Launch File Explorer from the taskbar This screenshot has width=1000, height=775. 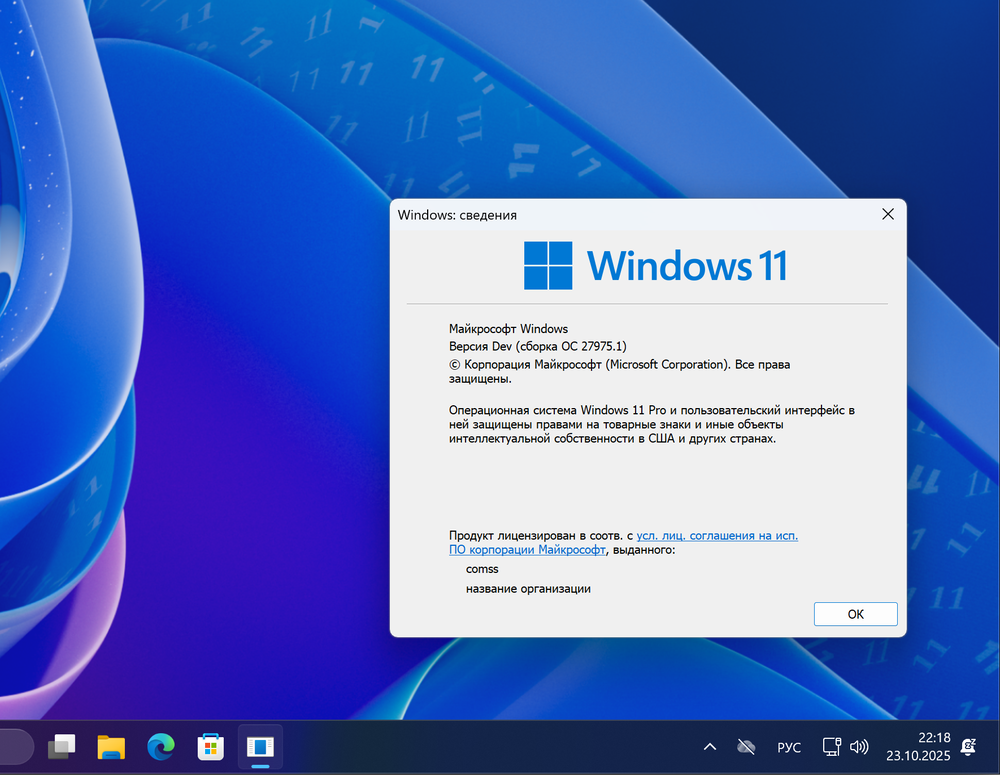tap(110, 747)
